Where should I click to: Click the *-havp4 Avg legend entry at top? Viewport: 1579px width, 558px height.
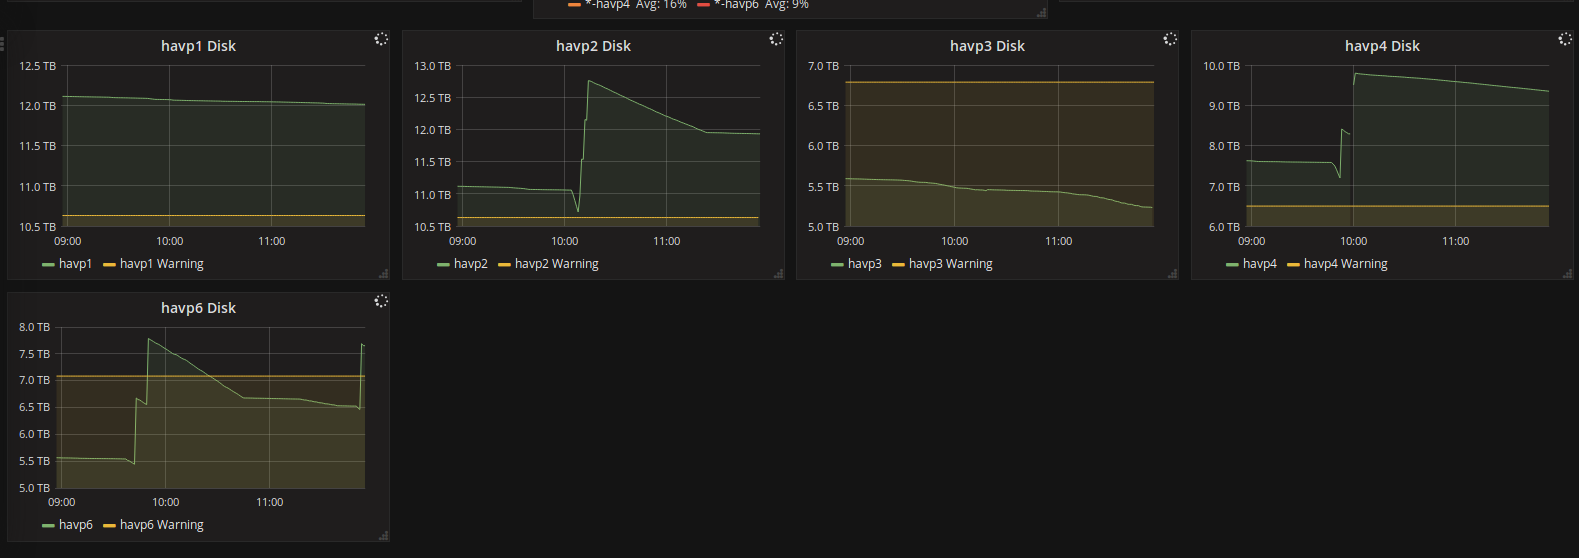coord(635,5)
